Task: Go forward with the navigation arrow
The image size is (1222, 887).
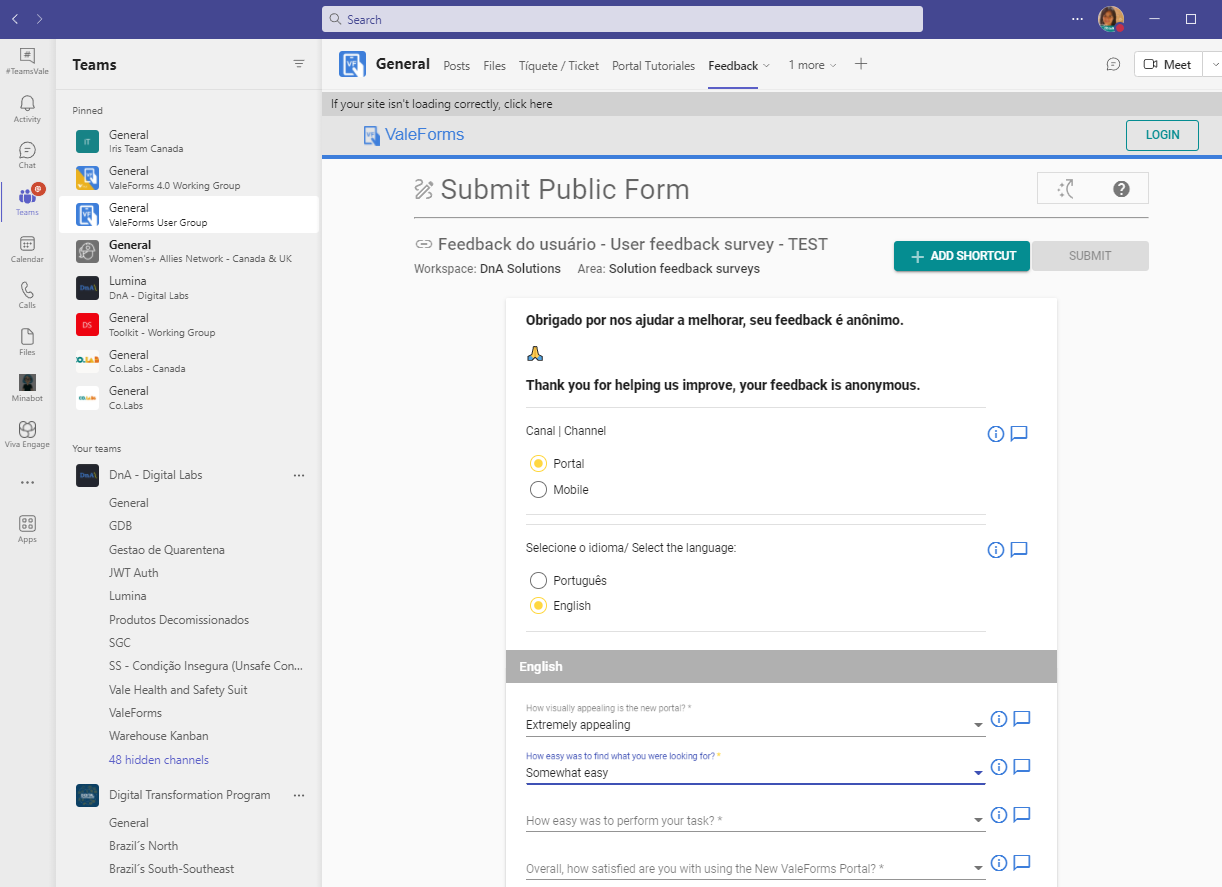Action: pos(39,19)
